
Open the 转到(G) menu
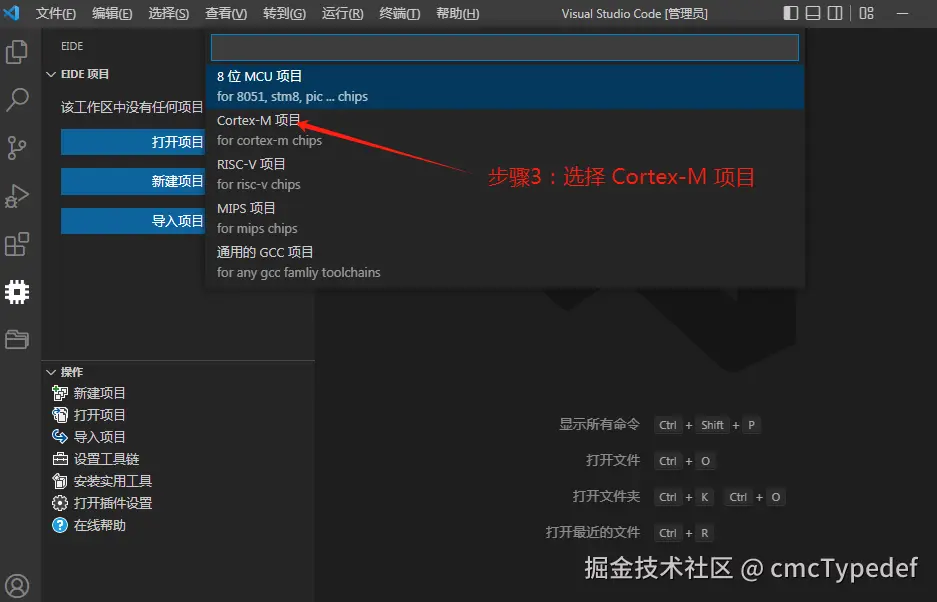pos(284,13)
